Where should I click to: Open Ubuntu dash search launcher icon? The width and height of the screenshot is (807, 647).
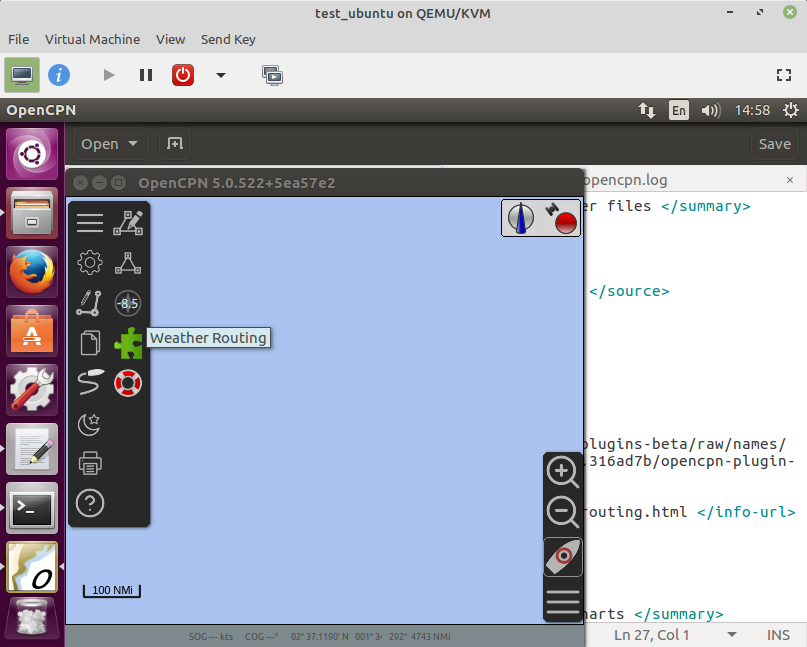[x=32, y=154]
